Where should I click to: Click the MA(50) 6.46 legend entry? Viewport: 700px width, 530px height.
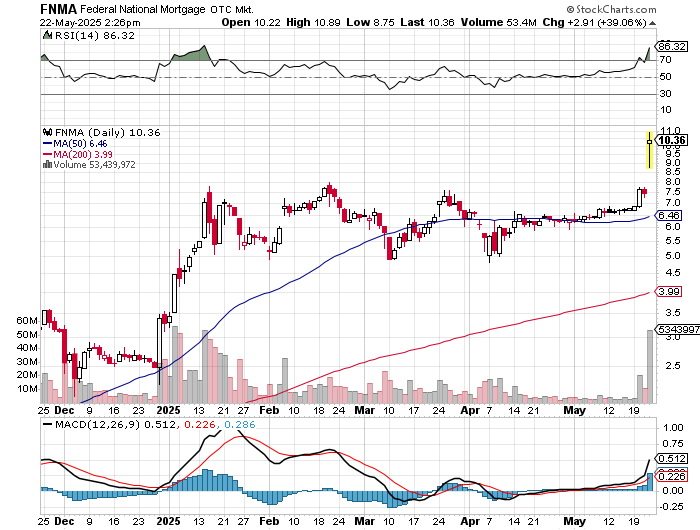(75, 143)
